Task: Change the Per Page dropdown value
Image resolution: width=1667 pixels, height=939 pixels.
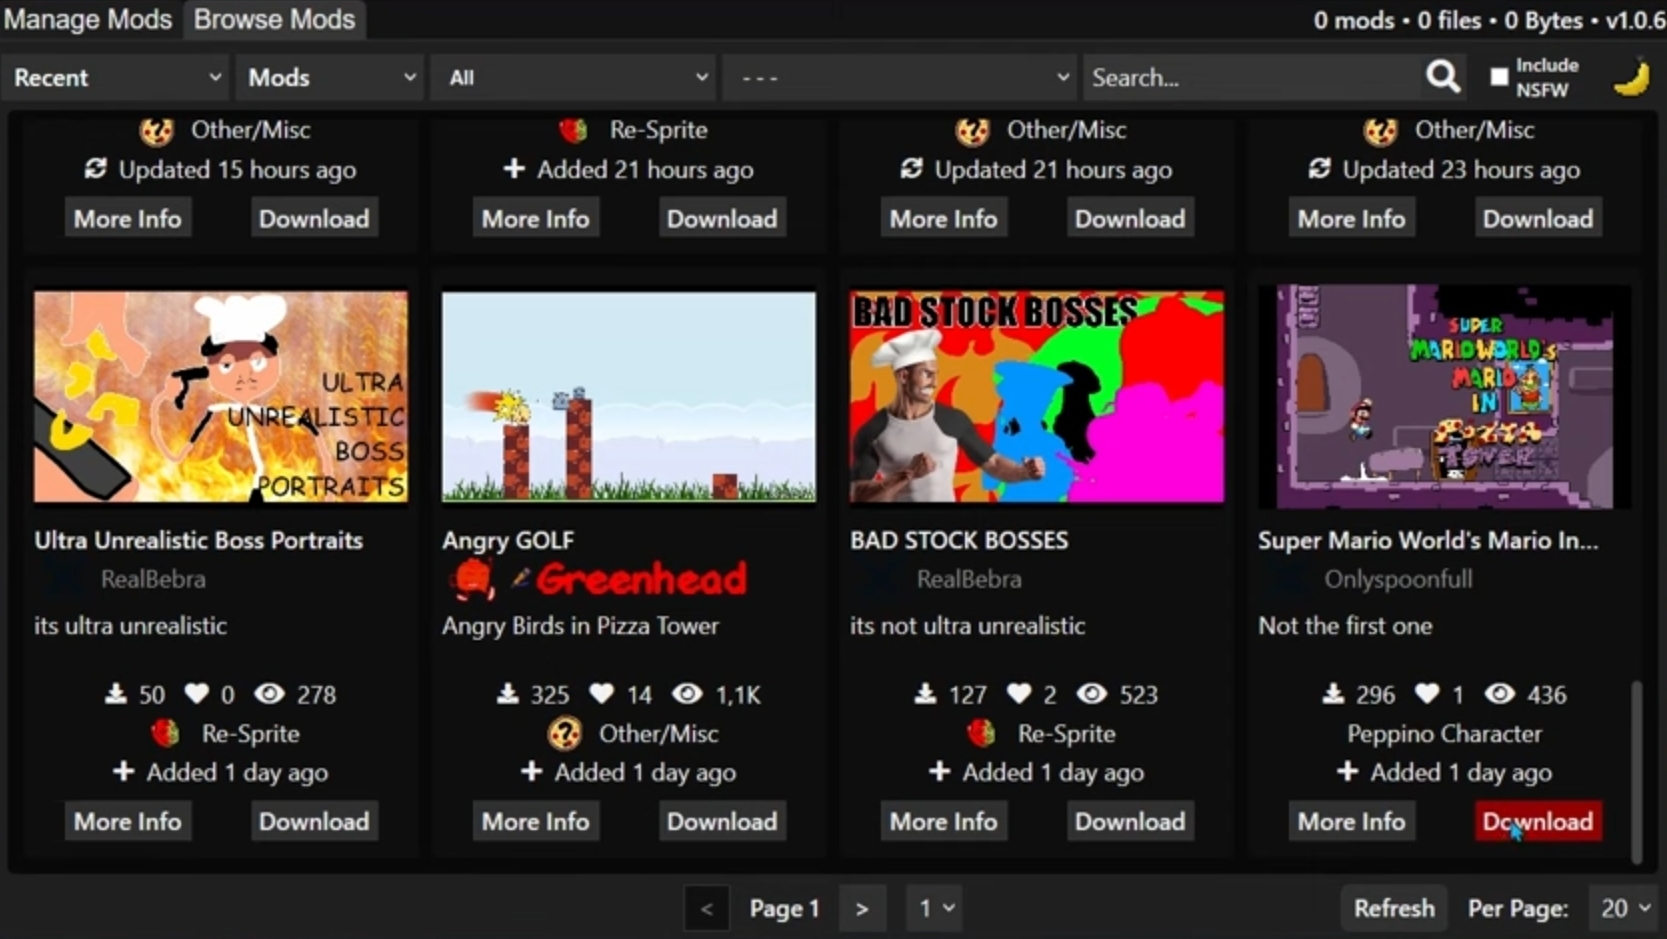Action: [1624, 908]
